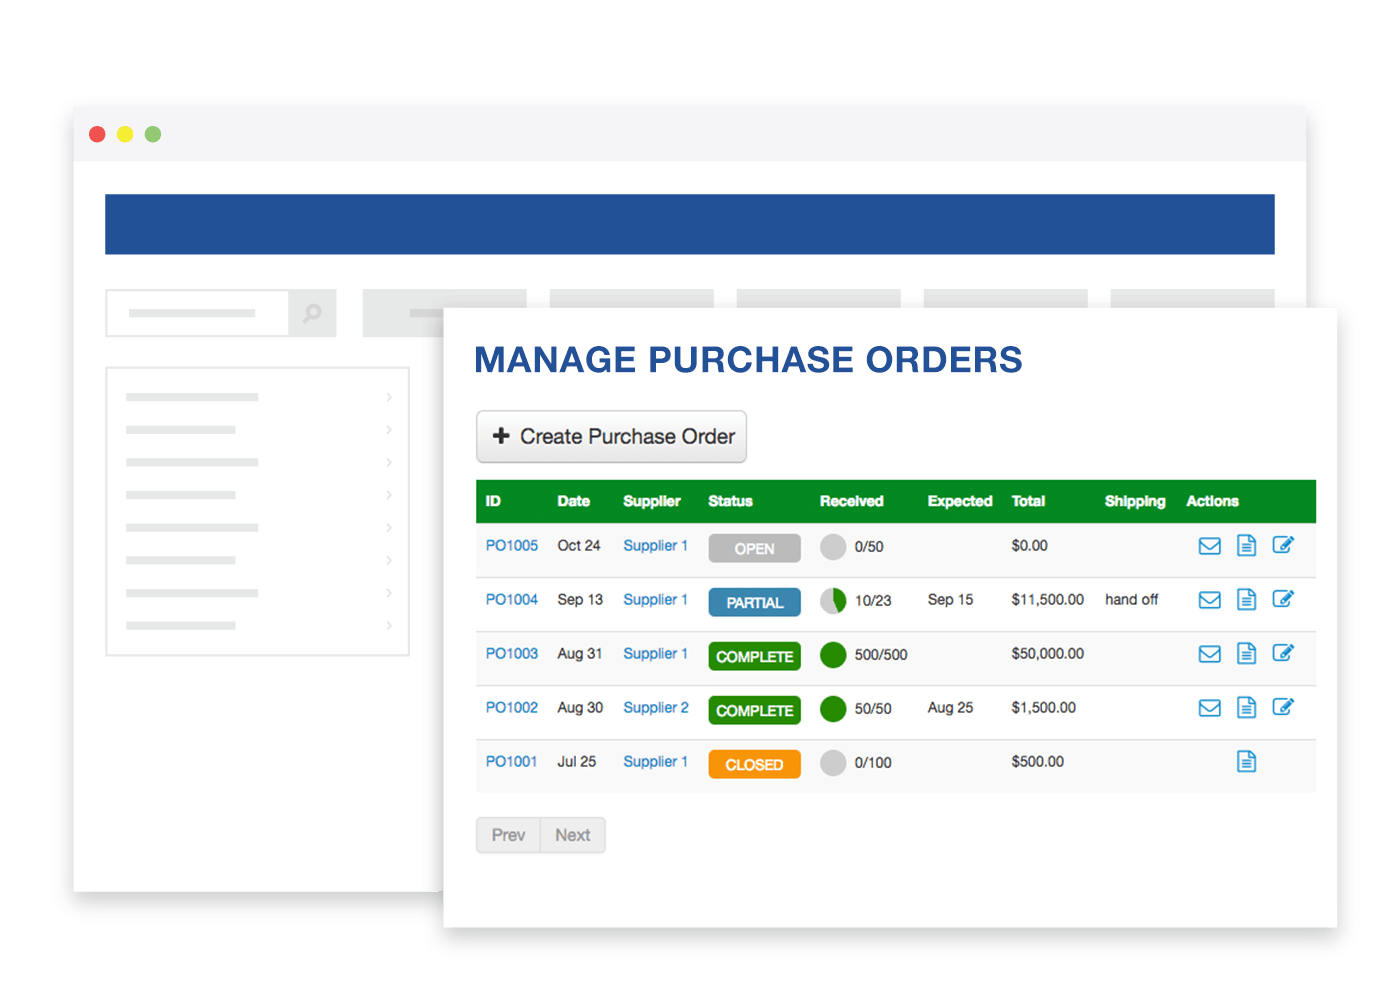Open the document icon for PO1001
This screenshot has height=1000, width=1400.
[1246, 762]
